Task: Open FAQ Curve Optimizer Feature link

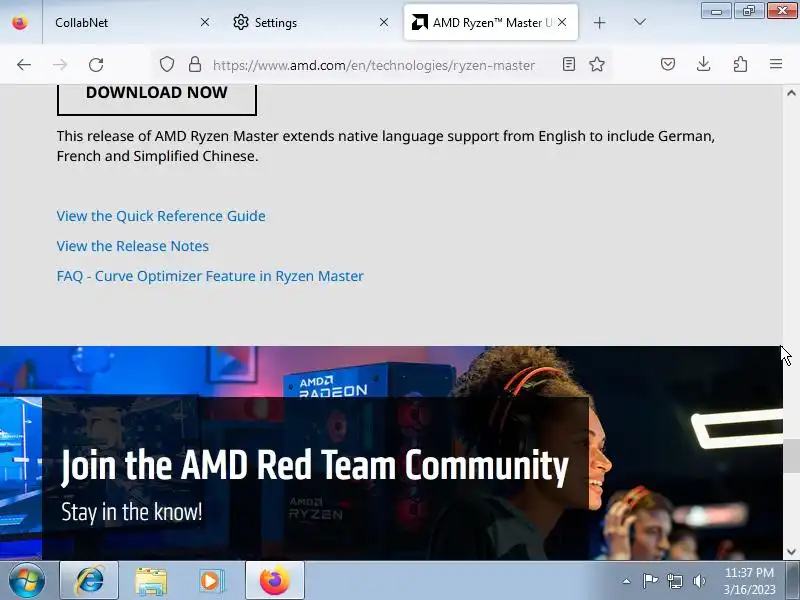Action: (x=210, y=276)
